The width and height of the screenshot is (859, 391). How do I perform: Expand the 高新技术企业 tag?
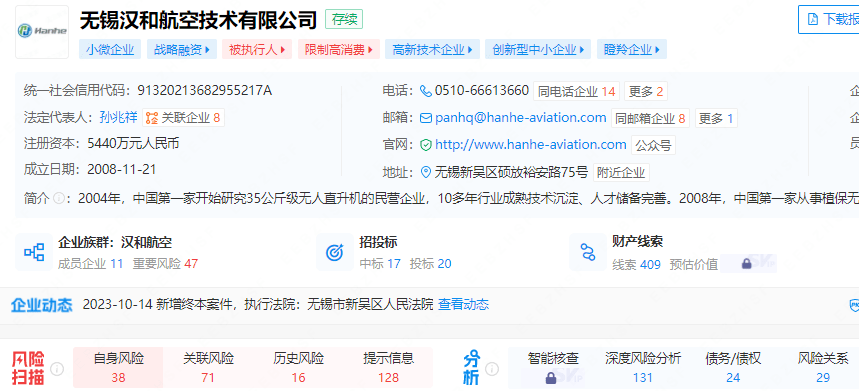click(432, 50)
